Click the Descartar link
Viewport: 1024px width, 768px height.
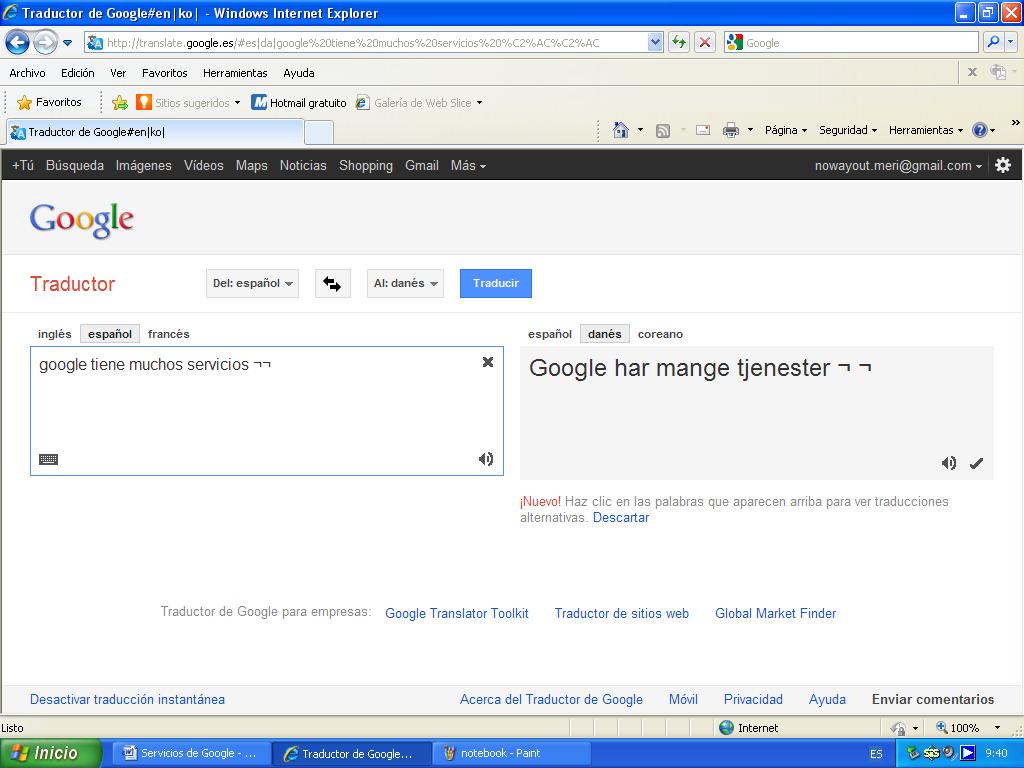pos(621,517)
